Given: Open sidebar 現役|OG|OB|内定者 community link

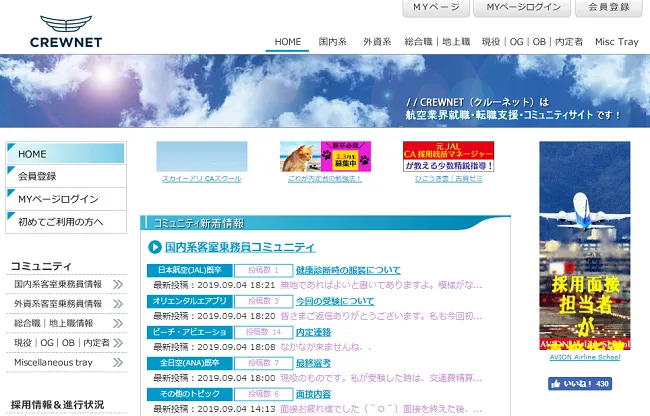Looking at the screenshot, I should [62, 343].
